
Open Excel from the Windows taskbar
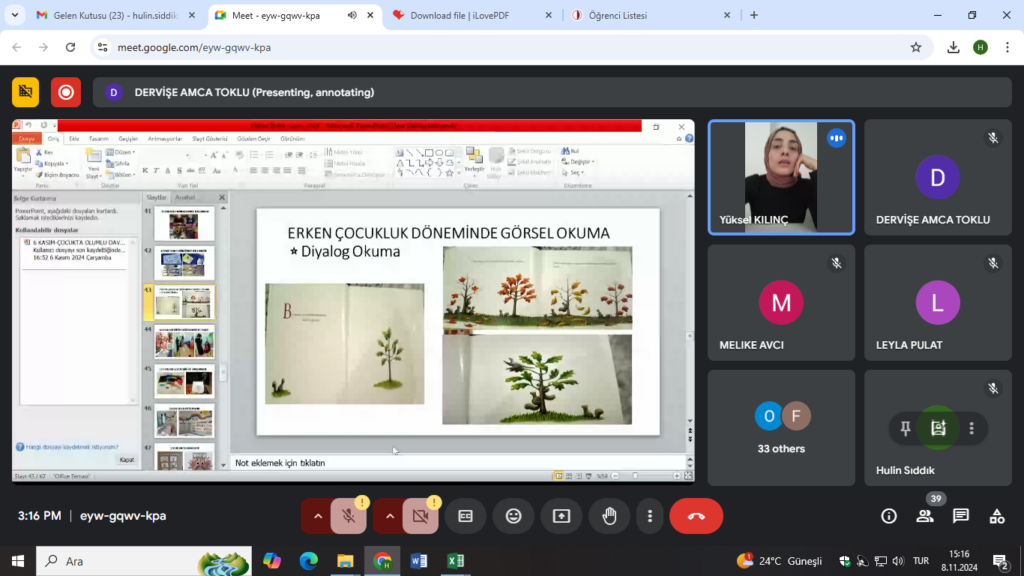point(455,561)
